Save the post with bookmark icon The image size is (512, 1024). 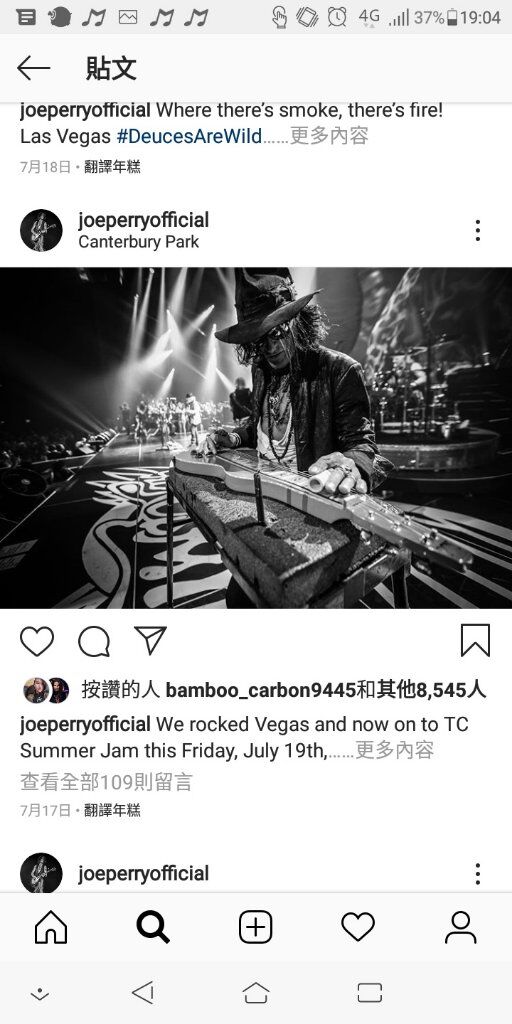click(x=475, y=640)
